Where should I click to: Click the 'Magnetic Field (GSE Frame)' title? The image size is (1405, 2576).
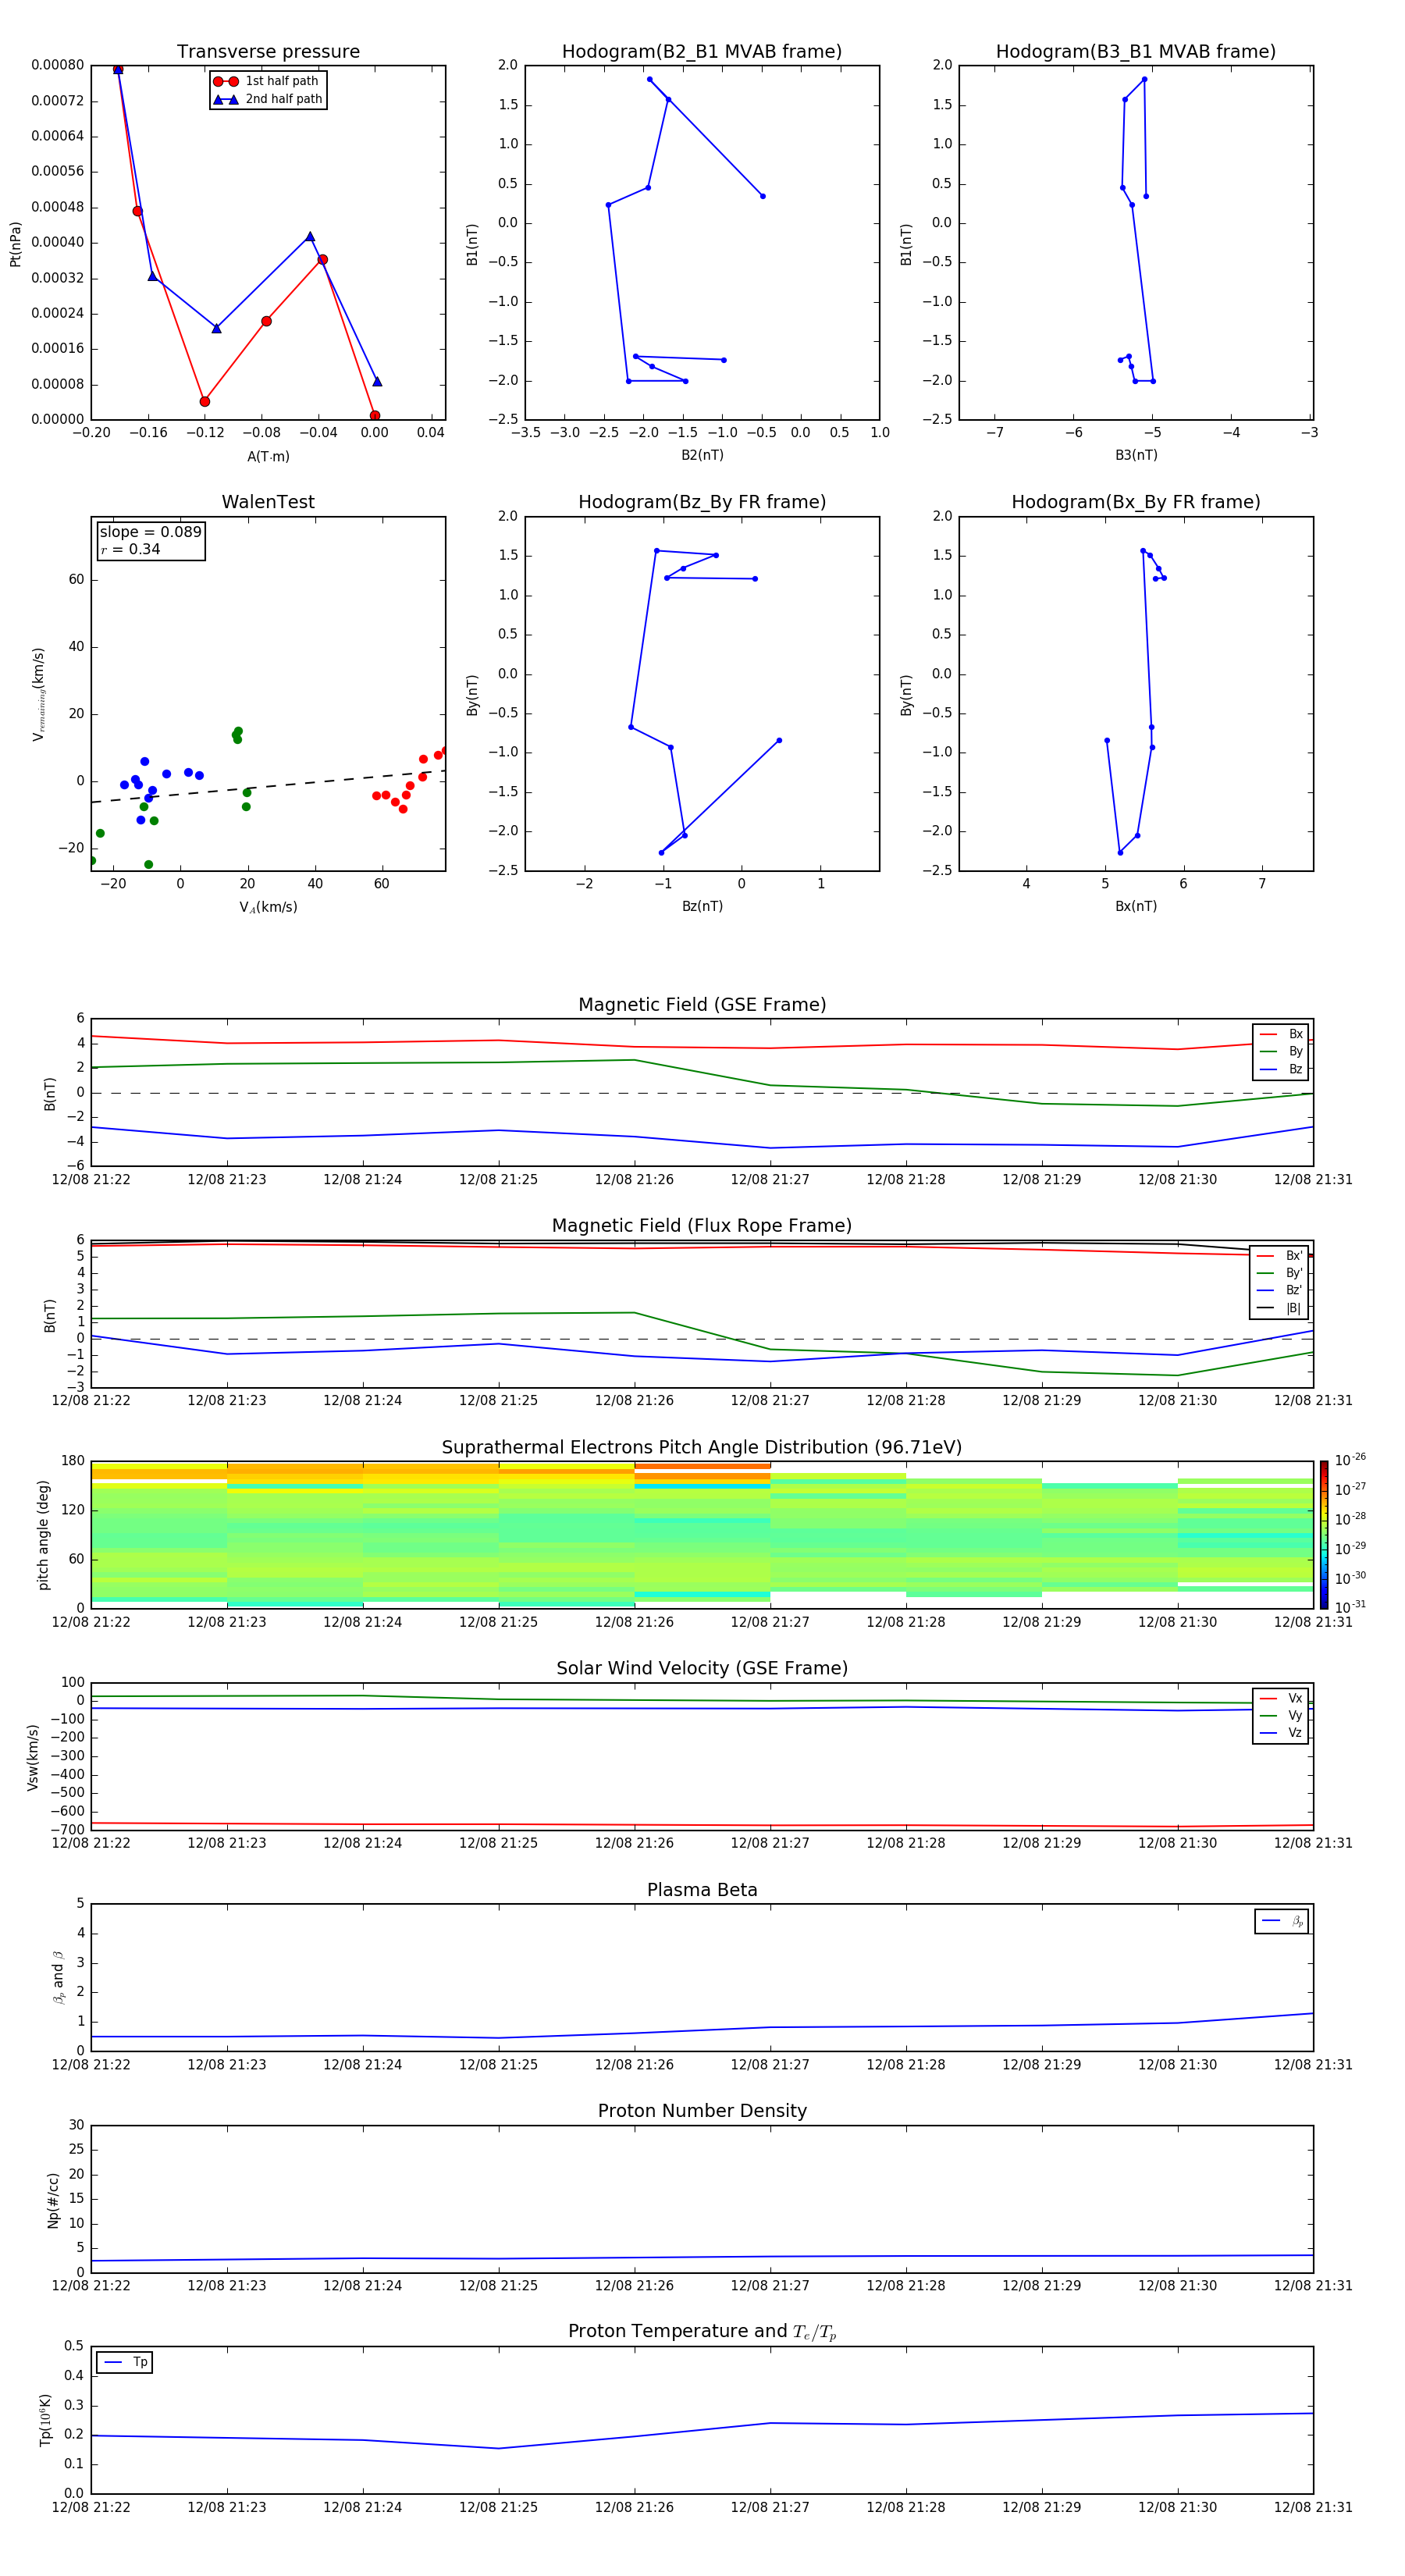pos(702,1005)
